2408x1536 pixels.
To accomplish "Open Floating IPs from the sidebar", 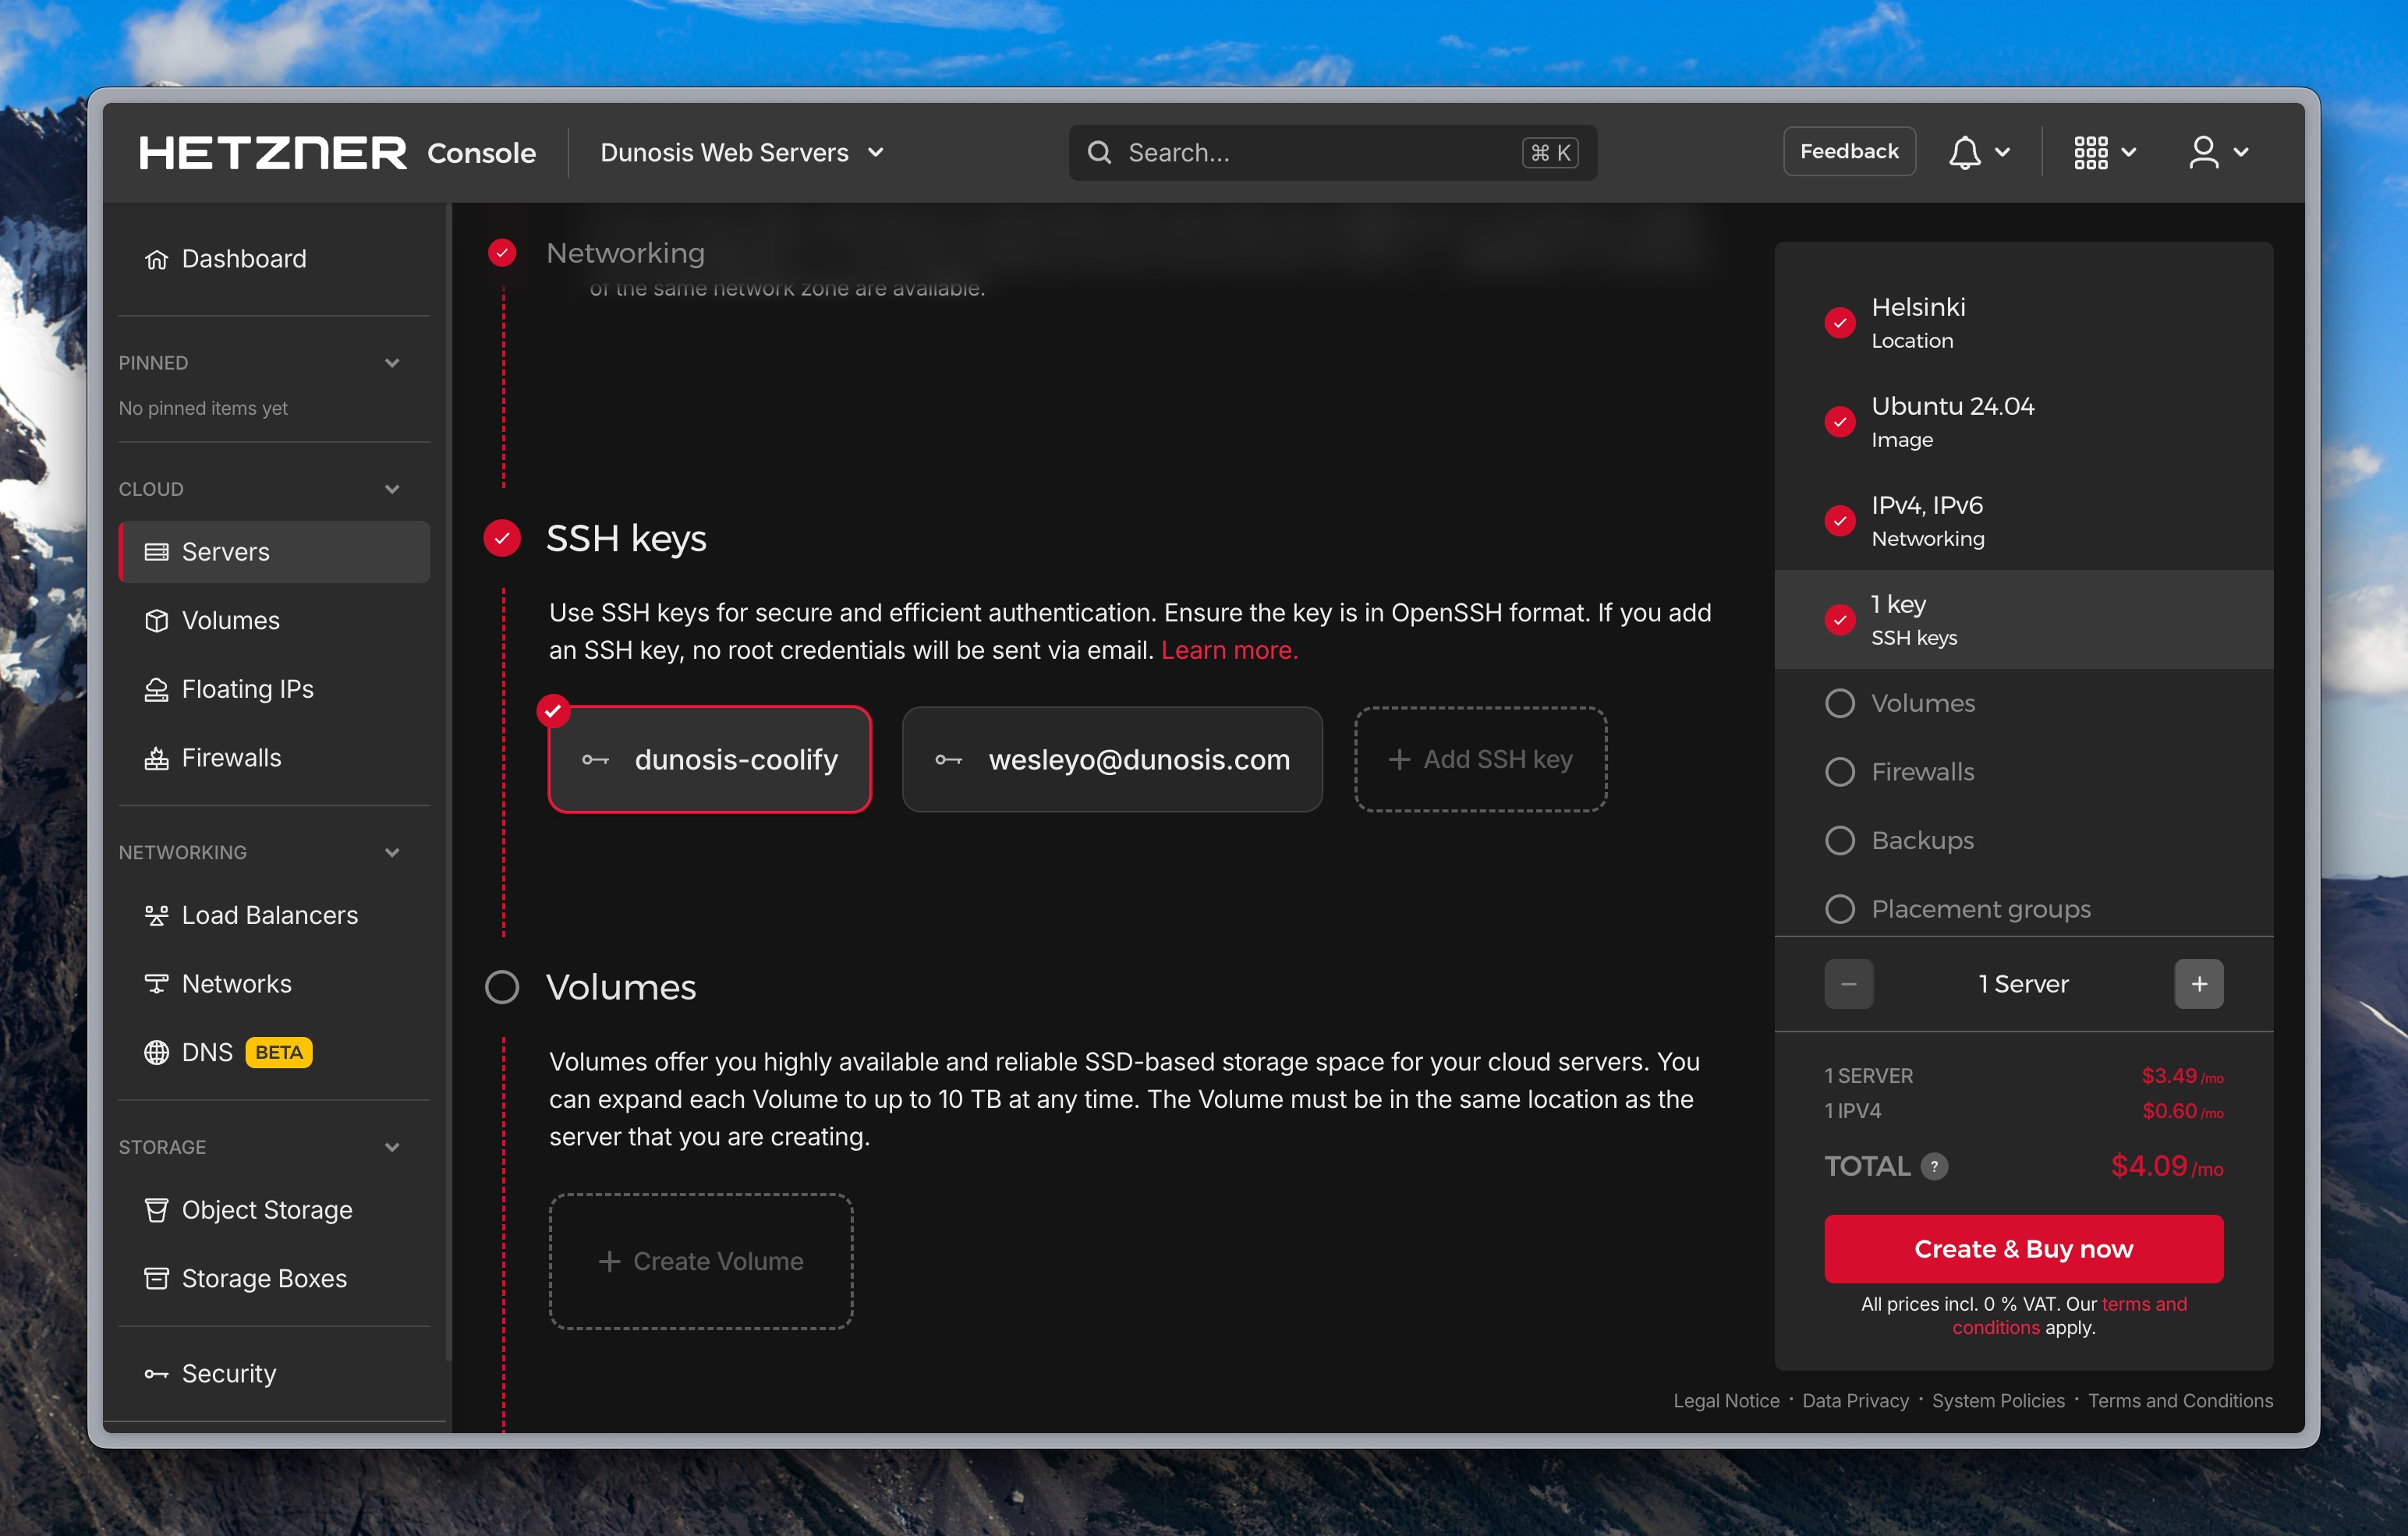I will [x=247, y=689].
